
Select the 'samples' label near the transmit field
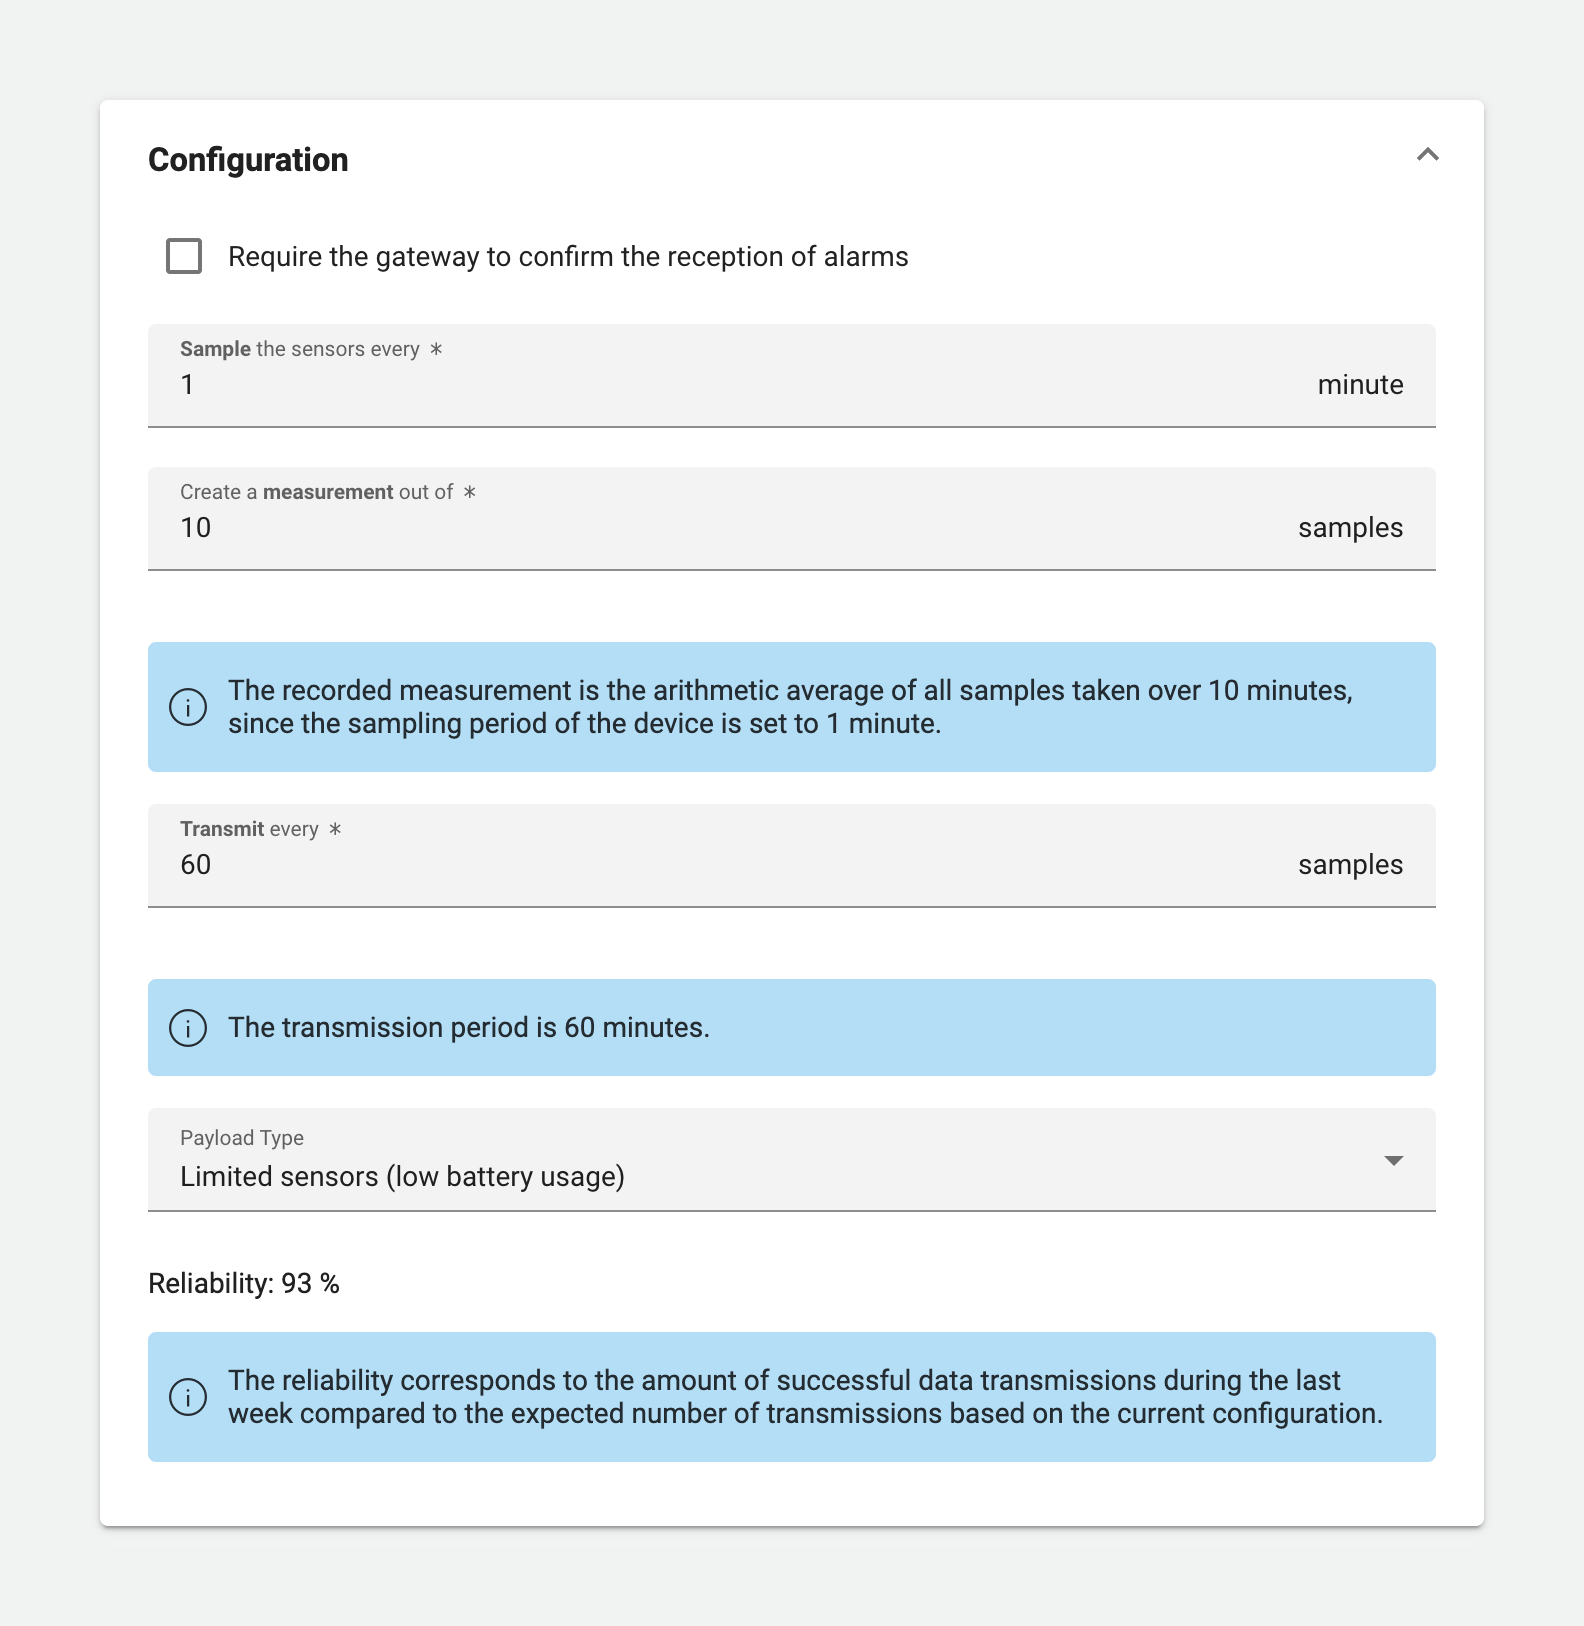pos(1352,864)
